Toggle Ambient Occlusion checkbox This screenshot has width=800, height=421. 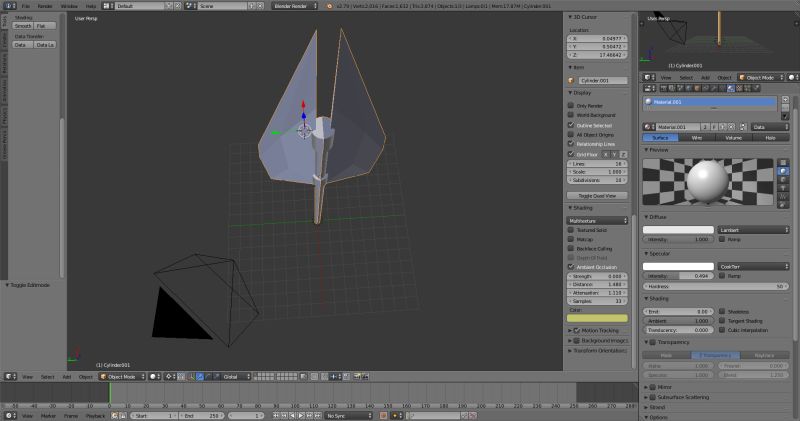tap(571, 266)
